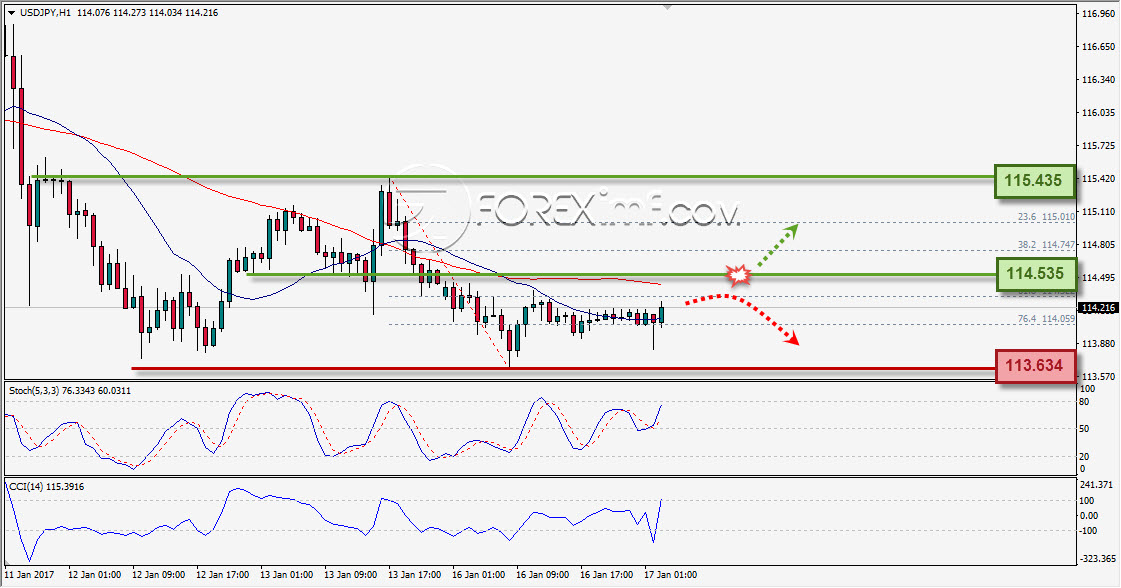Image resolution: width=1121 pixels, height=588 pixels.
Task: Click the Stochastic scale value 80
Action: click(1085, 402)
